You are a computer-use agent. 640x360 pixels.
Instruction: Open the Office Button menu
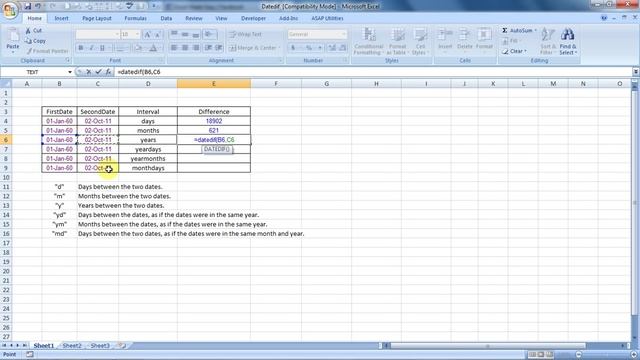click(9, 10)
